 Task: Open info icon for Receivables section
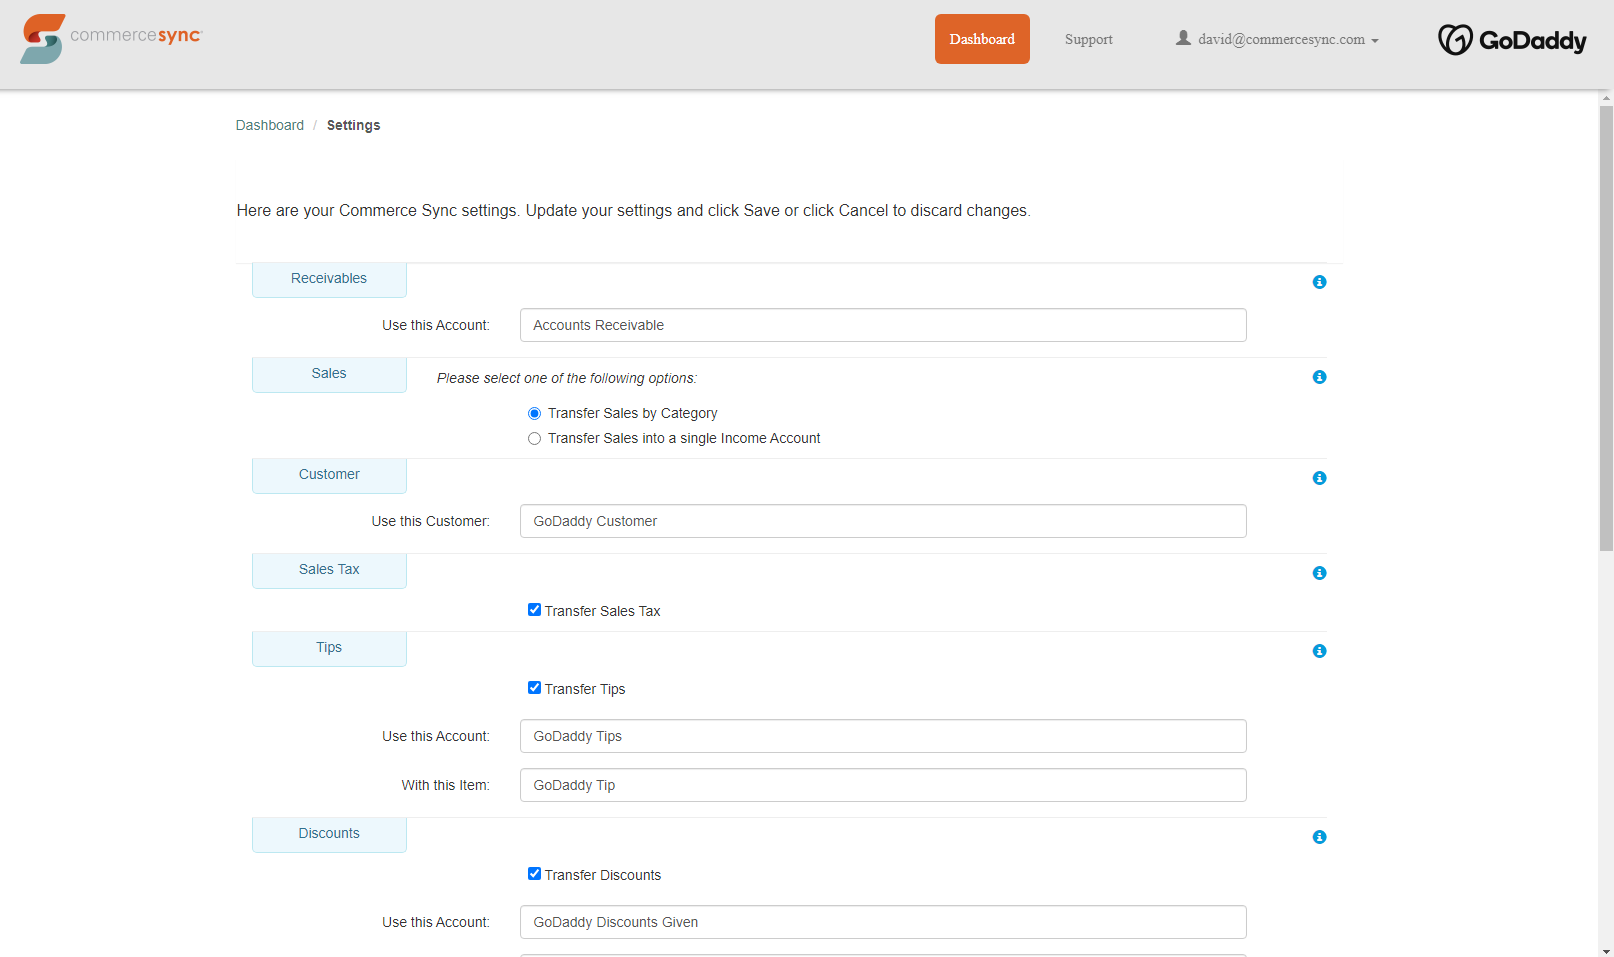(x=1319, y=282)
